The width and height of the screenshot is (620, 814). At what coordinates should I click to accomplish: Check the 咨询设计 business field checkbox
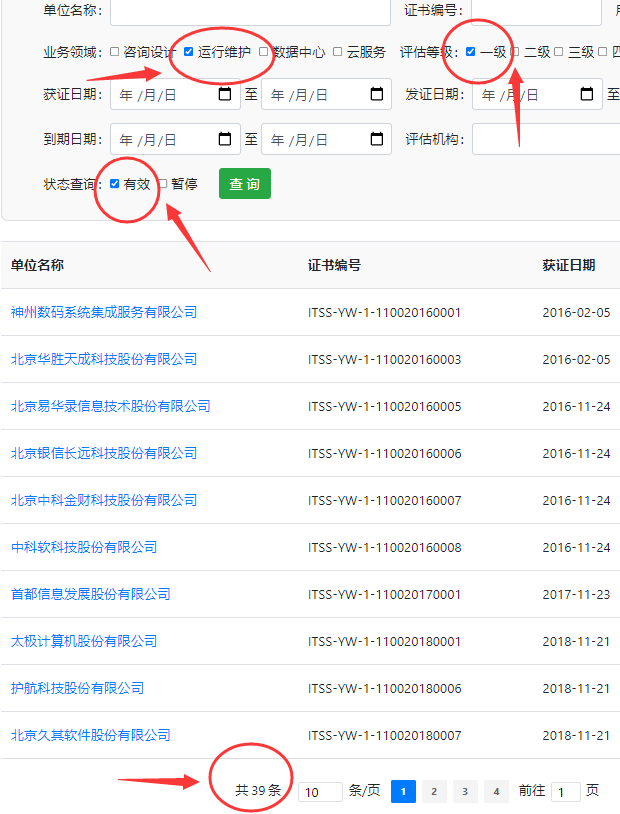click(x=115, y=51)
